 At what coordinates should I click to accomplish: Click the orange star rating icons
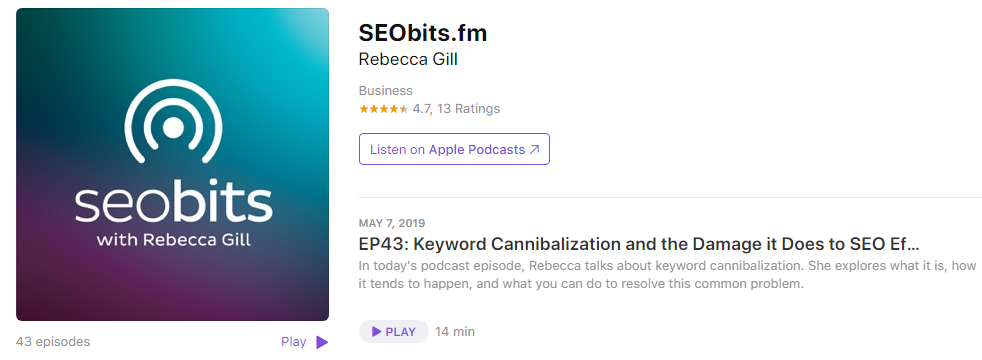pos(383,109)
